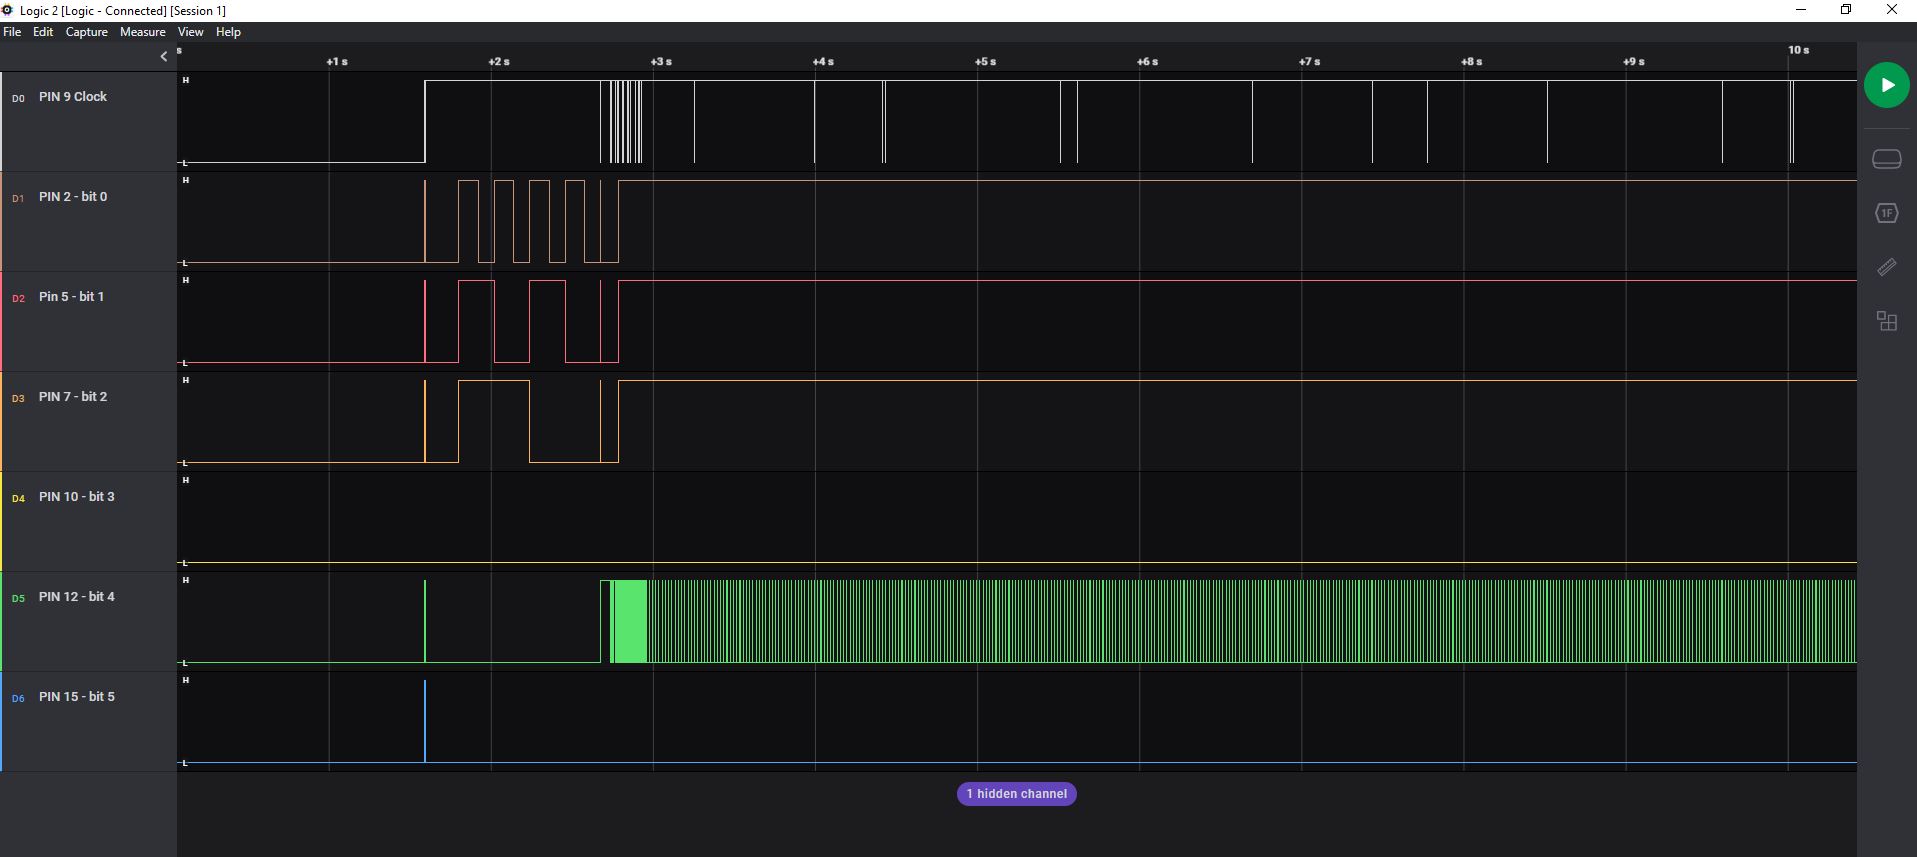This screenshot has height=857, width=1917.
Task: Click the 10 s timeline label
Action: pyautogui.click(x=1798, y=50)
